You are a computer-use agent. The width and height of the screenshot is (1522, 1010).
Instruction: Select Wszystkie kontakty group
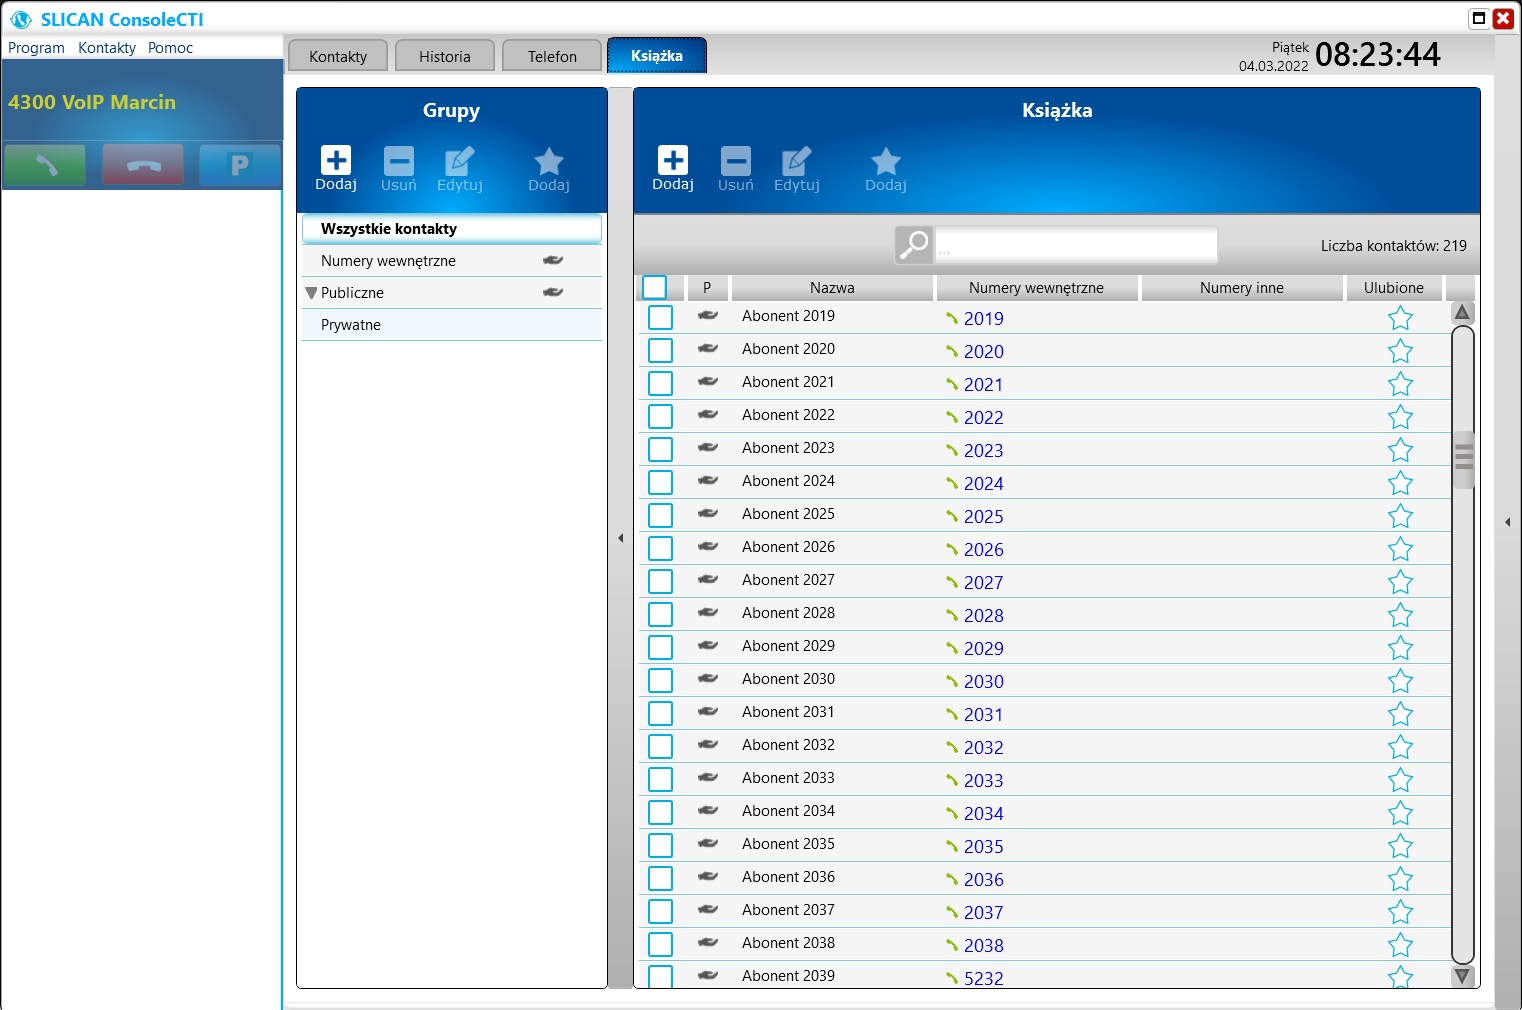[x=452, y=229]
